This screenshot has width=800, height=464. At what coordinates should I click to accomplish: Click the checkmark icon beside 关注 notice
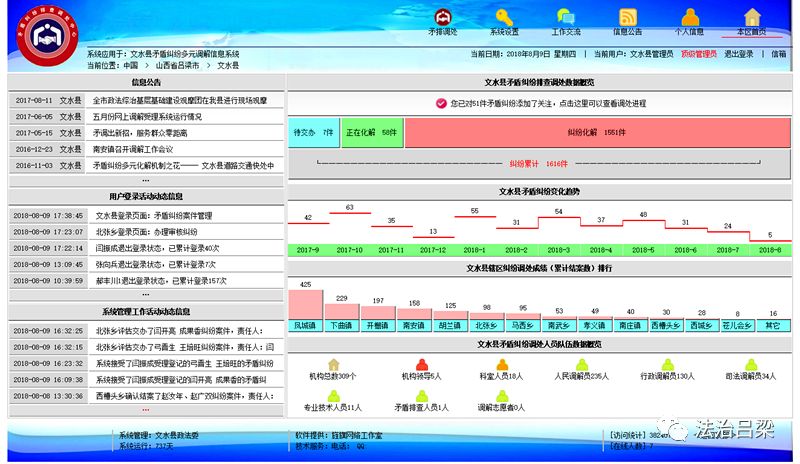(441, 103)
